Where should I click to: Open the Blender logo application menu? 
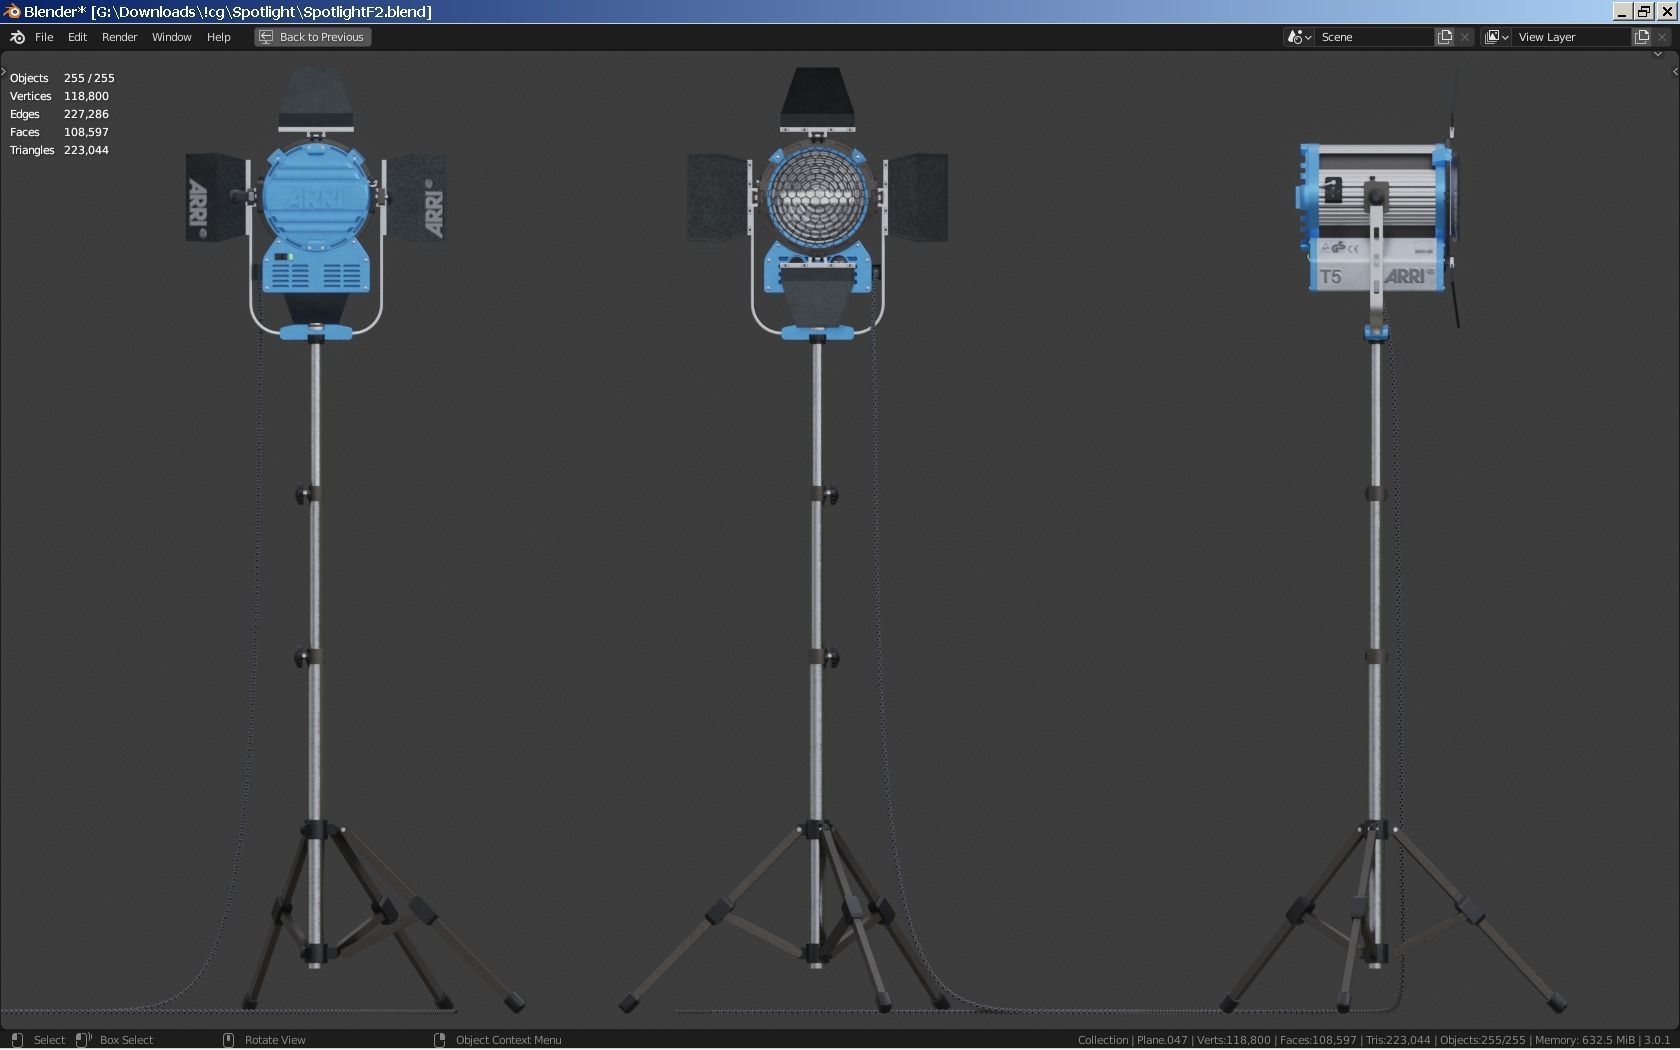17,37
